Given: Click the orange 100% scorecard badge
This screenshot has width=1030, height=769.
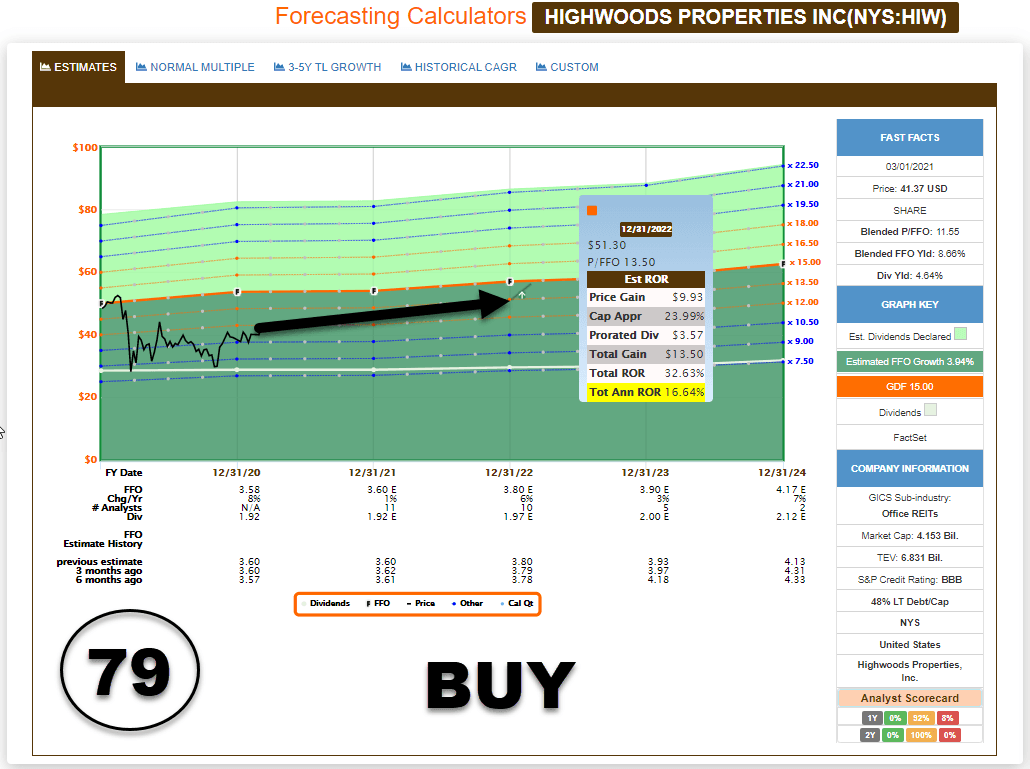Looking at the screenshot, I should click(x=921, y=735).
